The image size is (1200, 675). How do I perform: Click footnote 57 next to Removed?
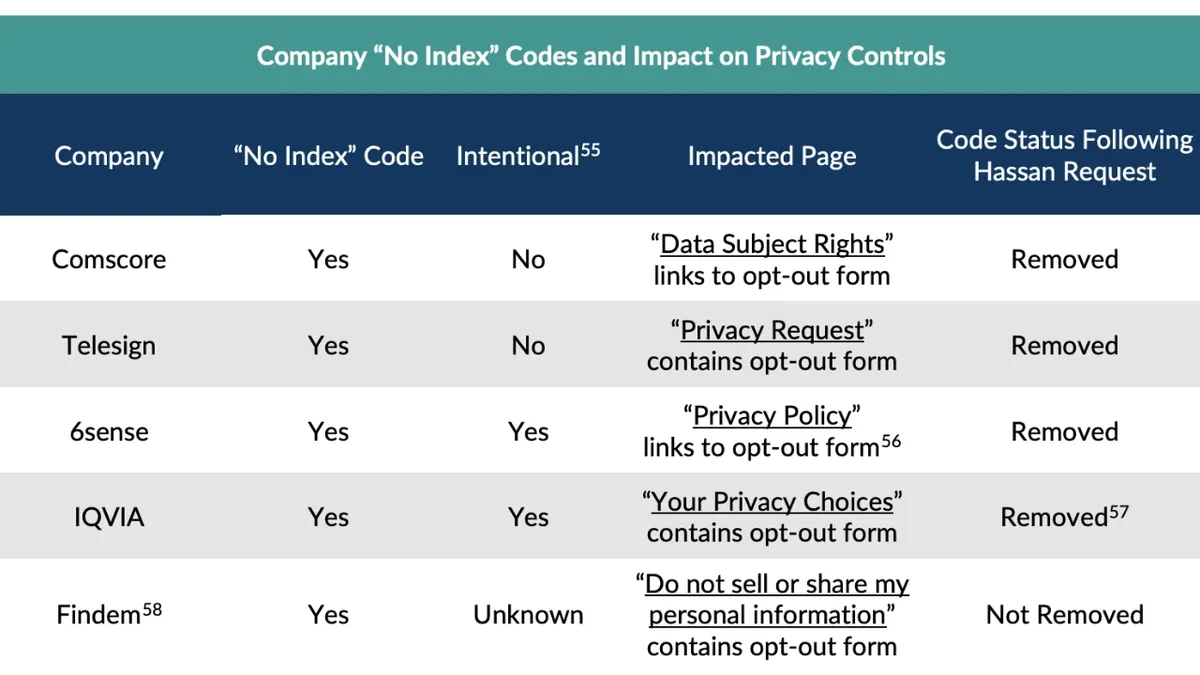[x=1118, y=512]
